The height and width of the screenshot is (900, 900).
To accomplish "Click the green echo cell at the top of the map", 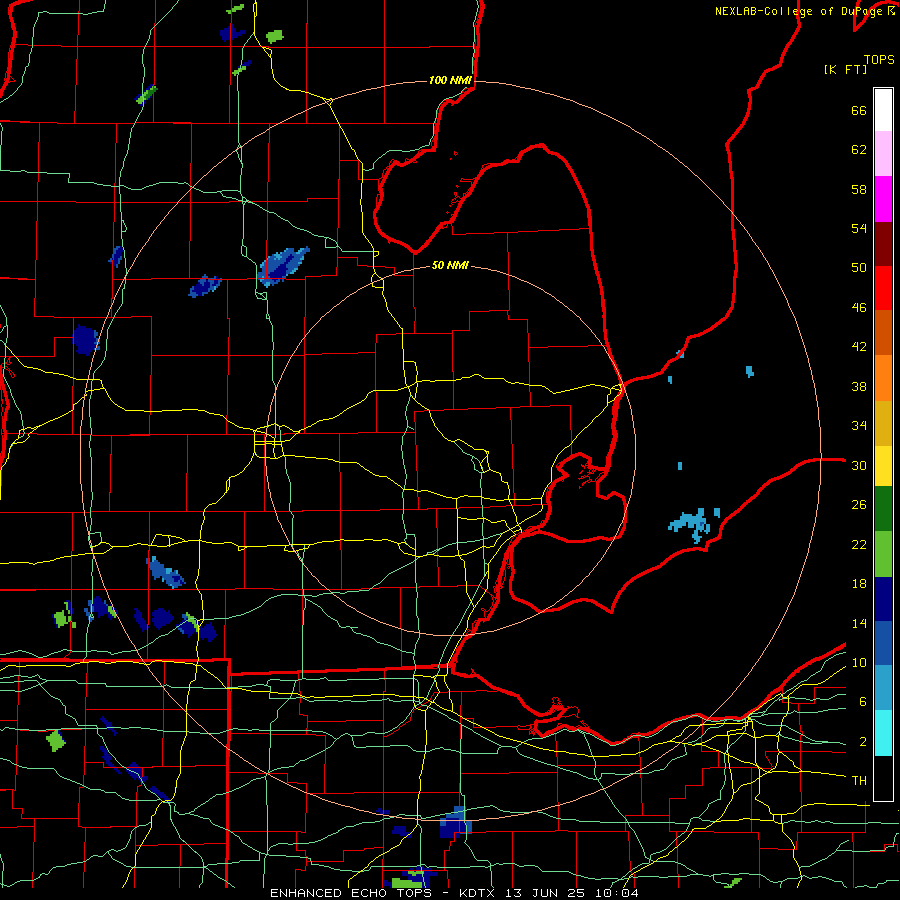I will (275, 36).
